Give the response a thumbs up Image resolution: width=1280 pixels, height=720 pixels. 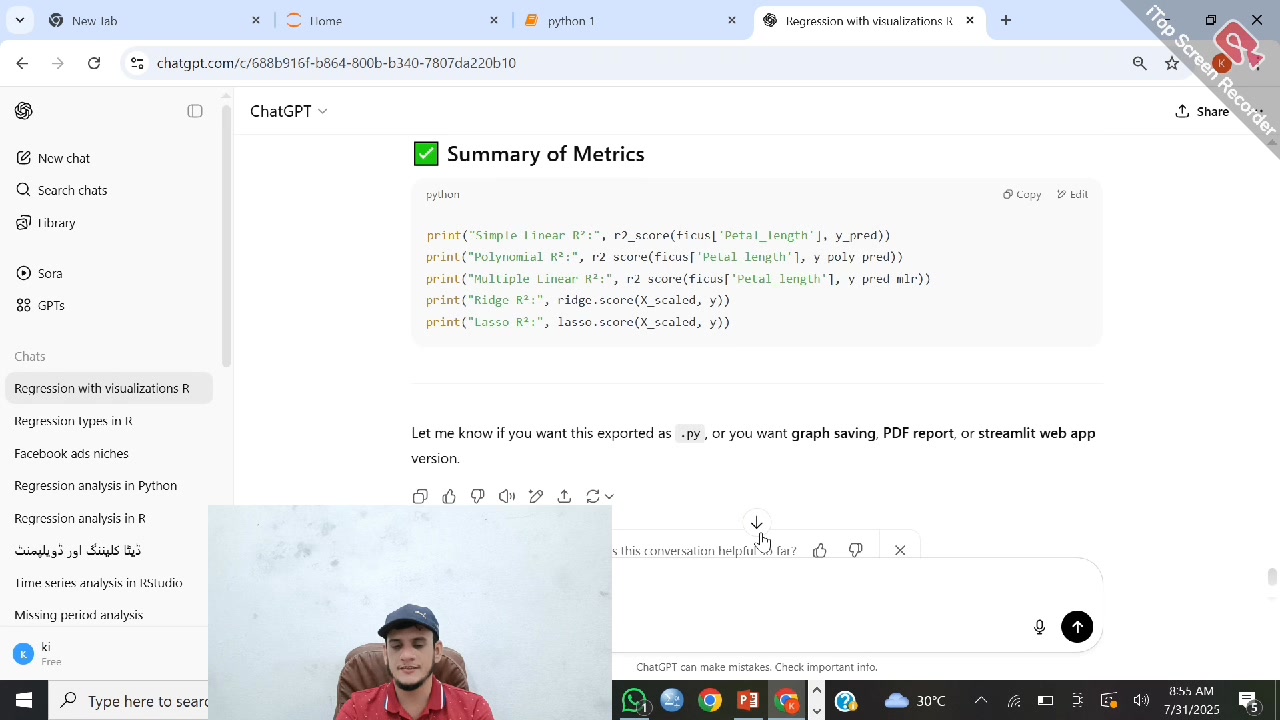click(x=449, y=496)
